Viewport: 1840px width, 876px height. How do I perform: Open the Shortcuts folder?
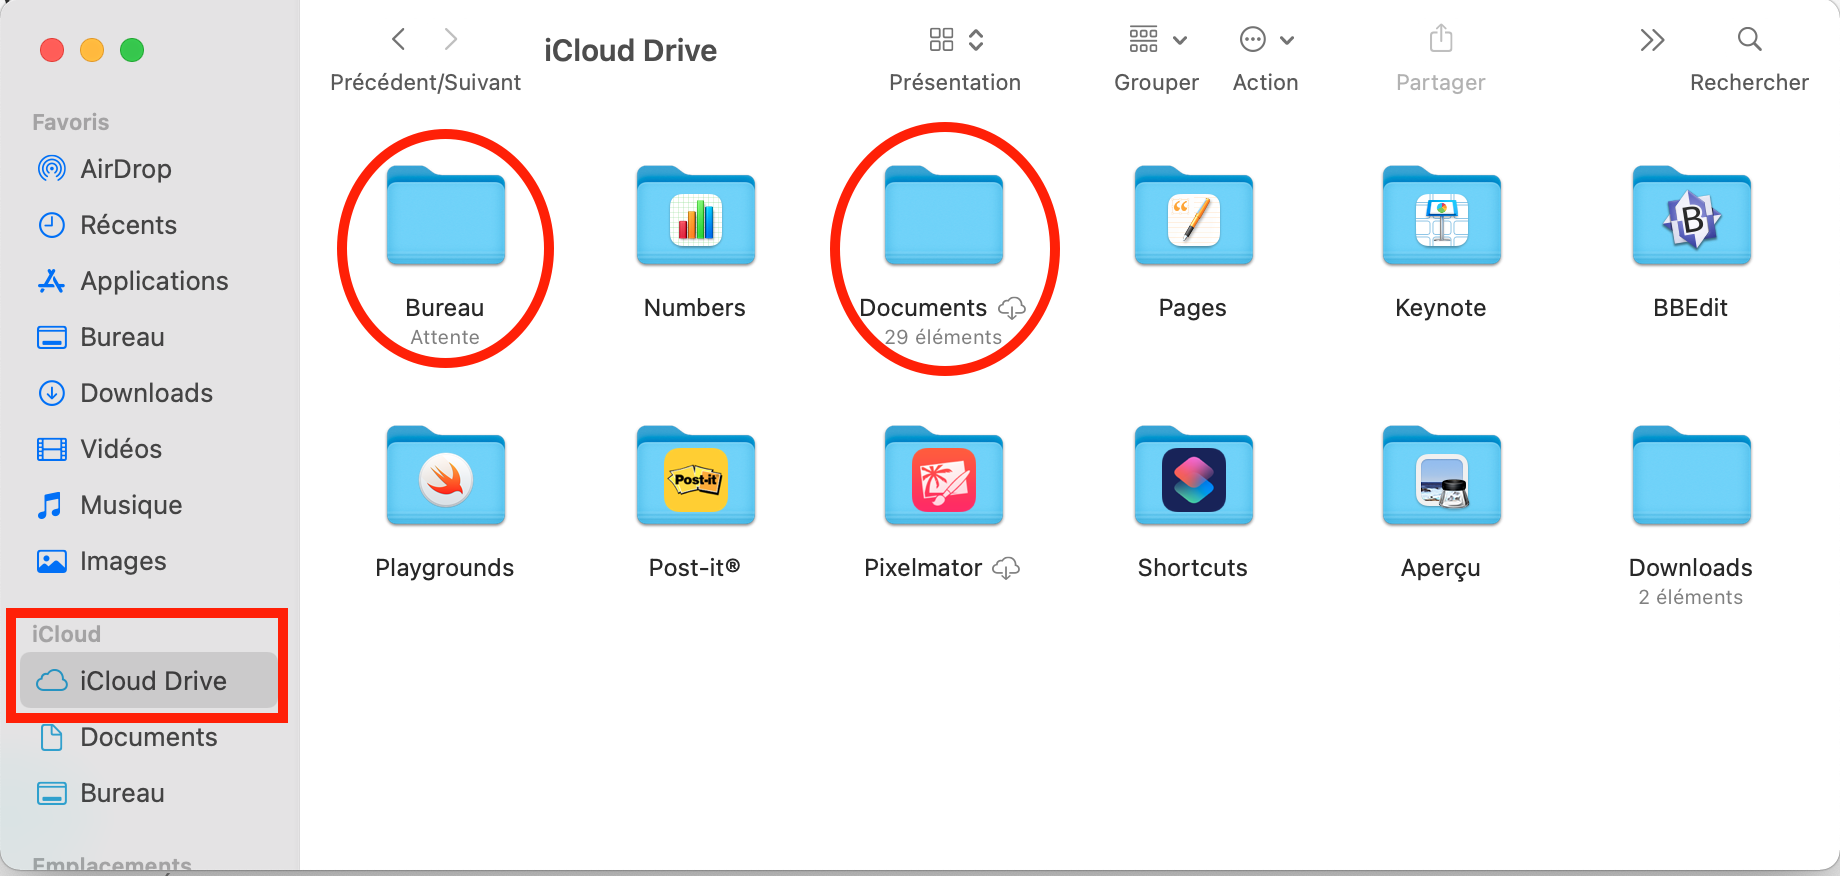click(1192, 477)
